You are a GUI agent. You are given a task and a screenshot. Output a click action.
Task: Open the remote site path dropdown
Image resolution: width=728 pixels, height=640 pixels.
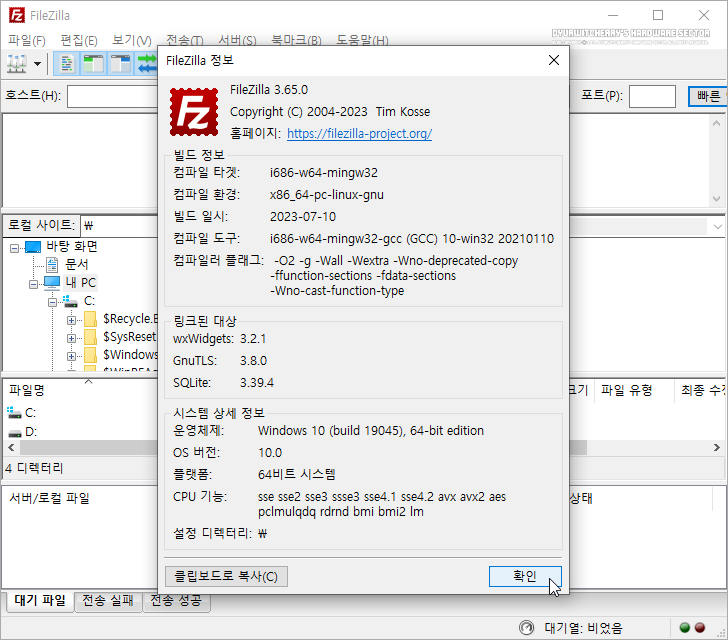click(717, 227)
